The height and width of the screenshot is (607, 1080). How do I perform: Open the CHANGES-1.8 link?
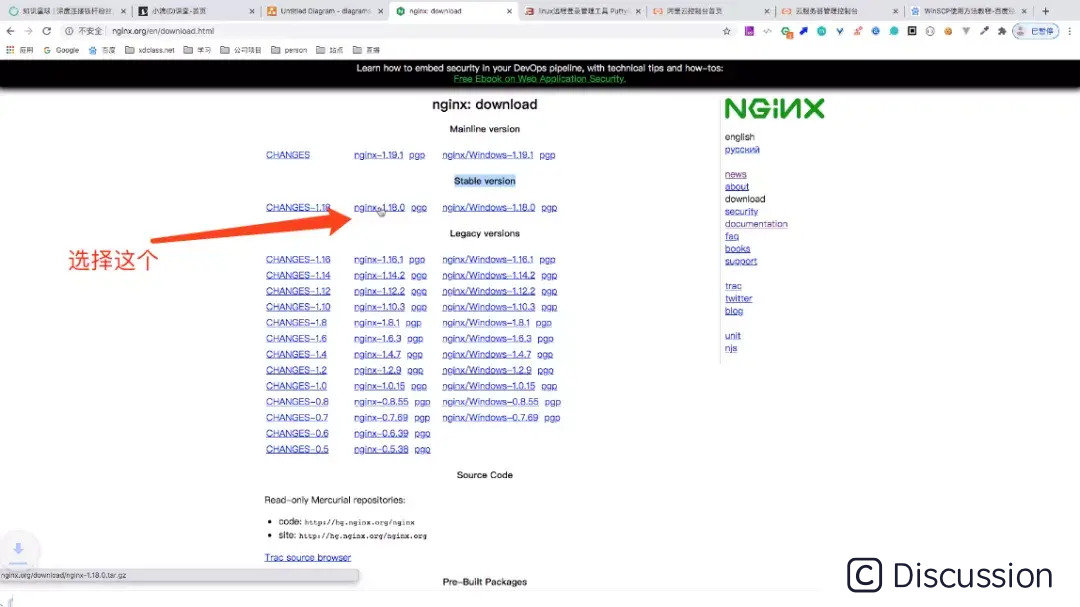(x=296, y=322)
